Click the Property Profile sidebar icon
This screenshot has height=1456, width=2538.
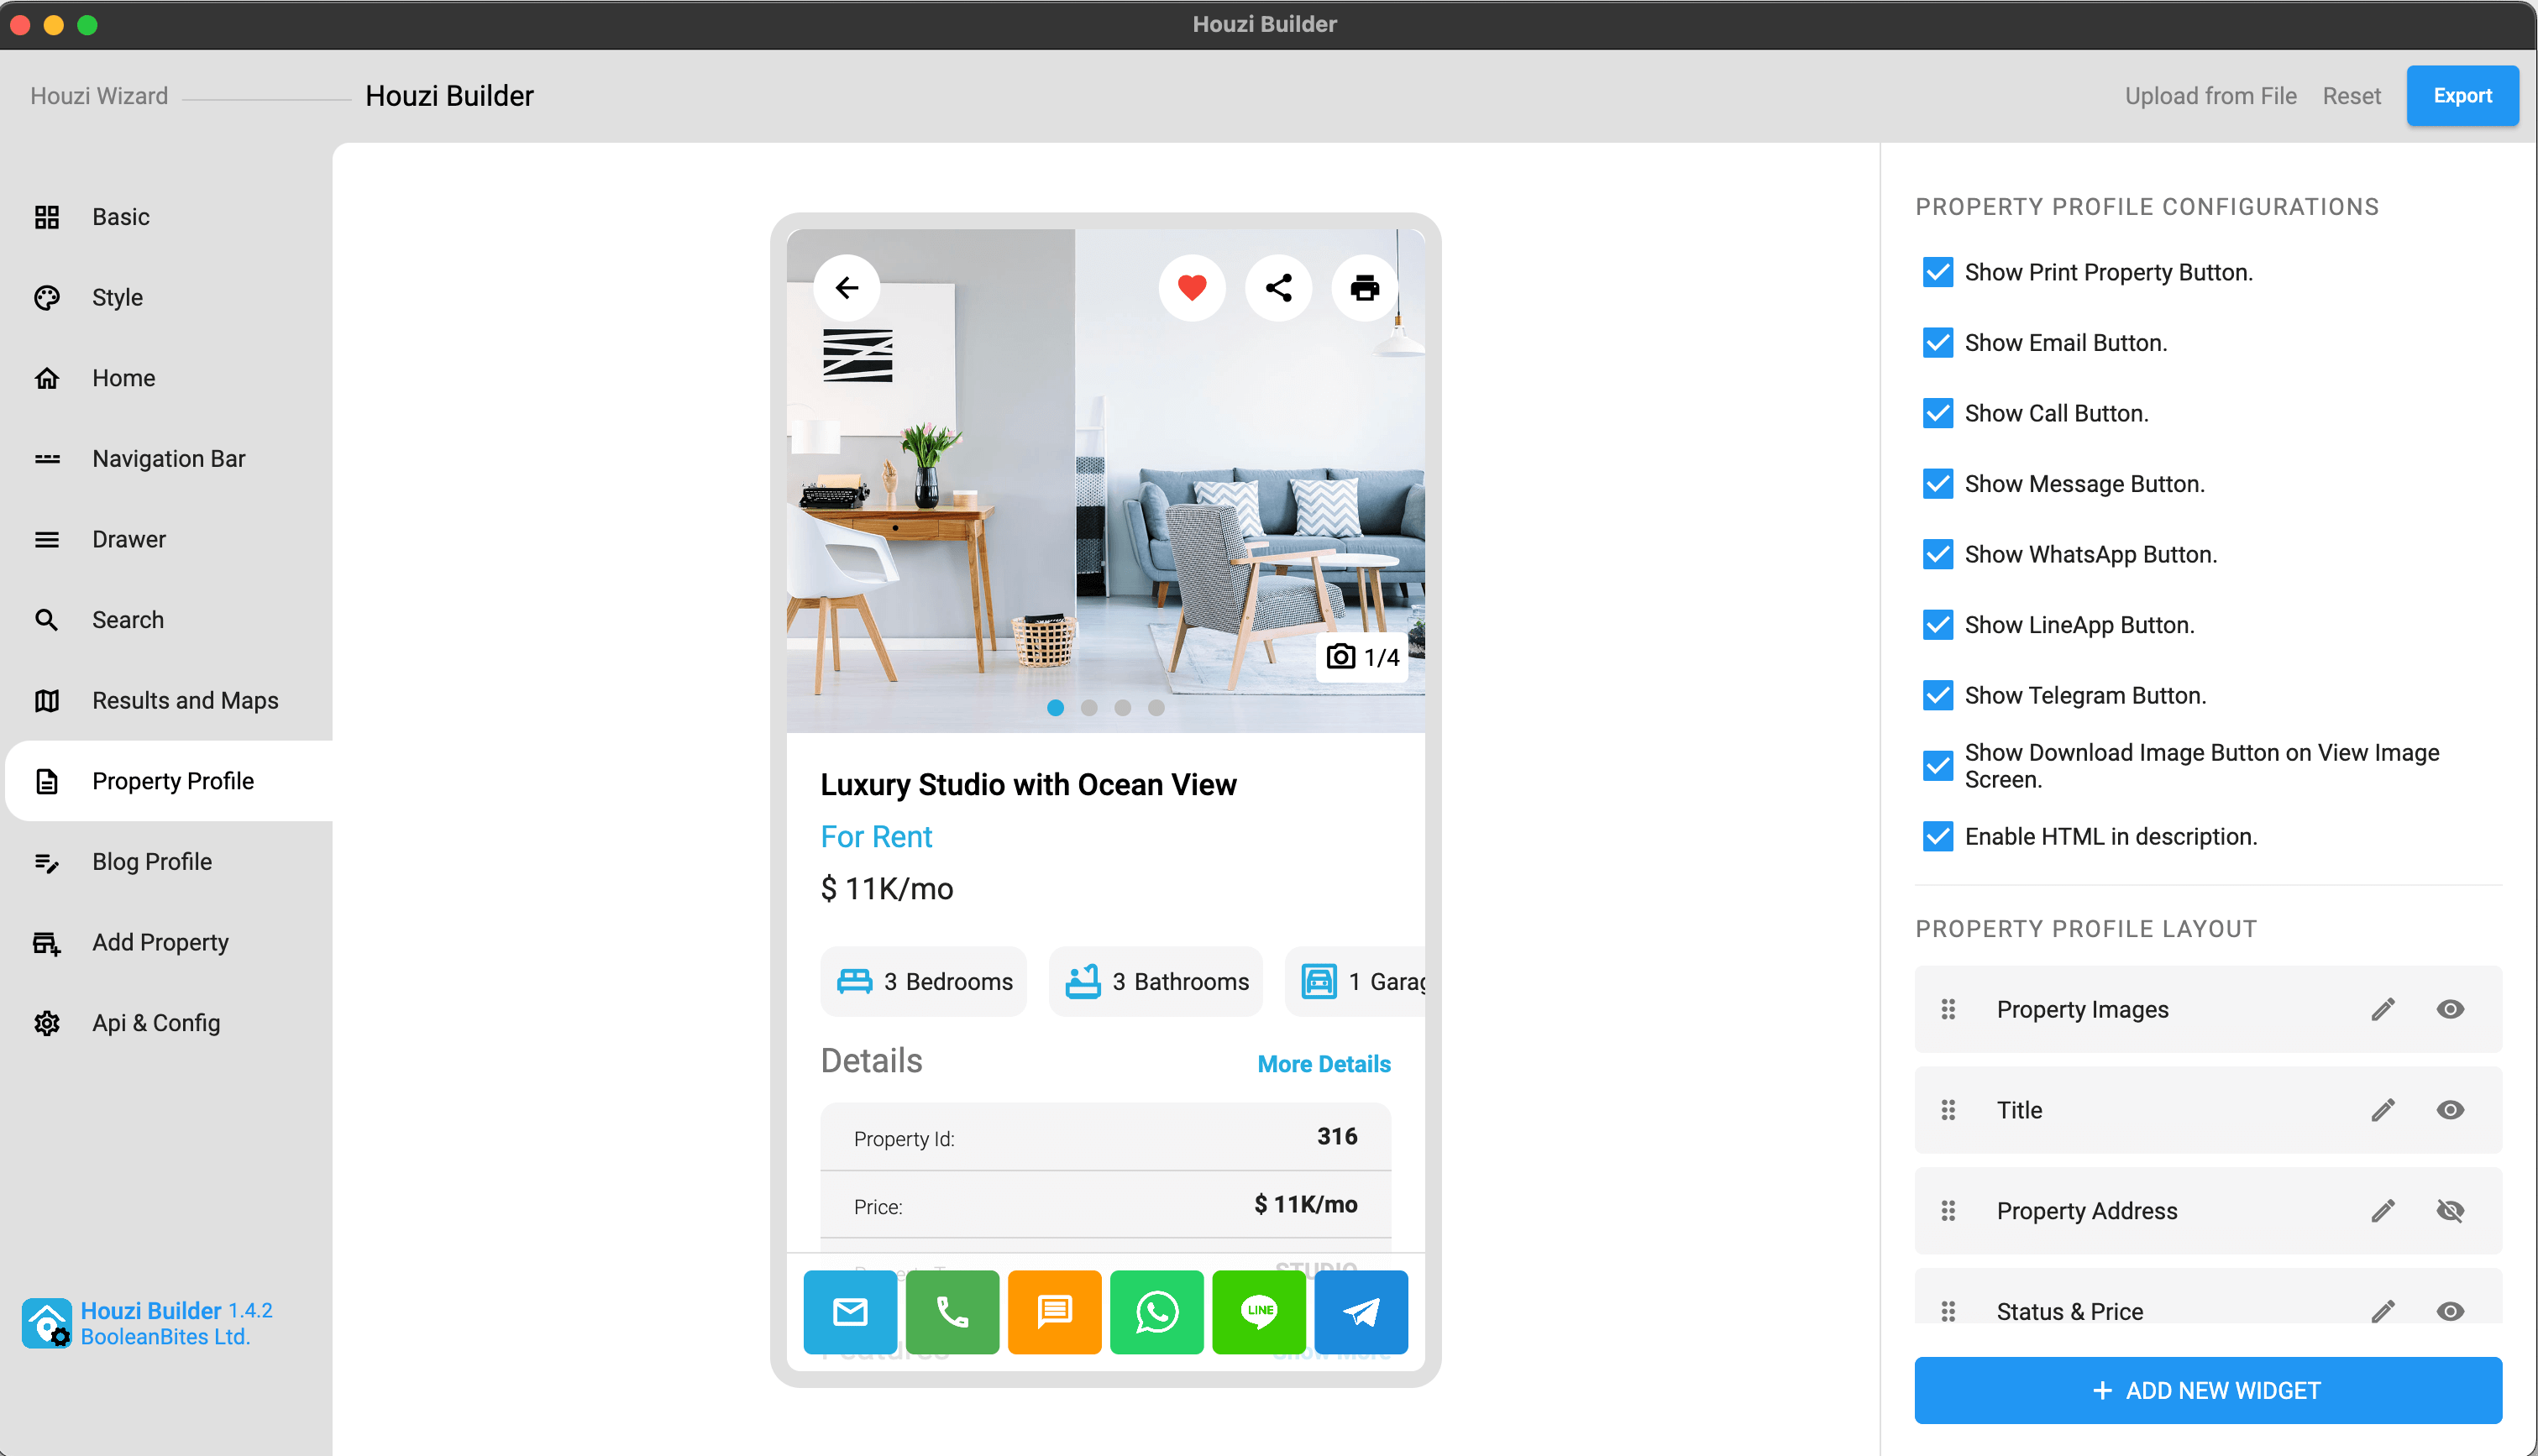pos(49,779)
